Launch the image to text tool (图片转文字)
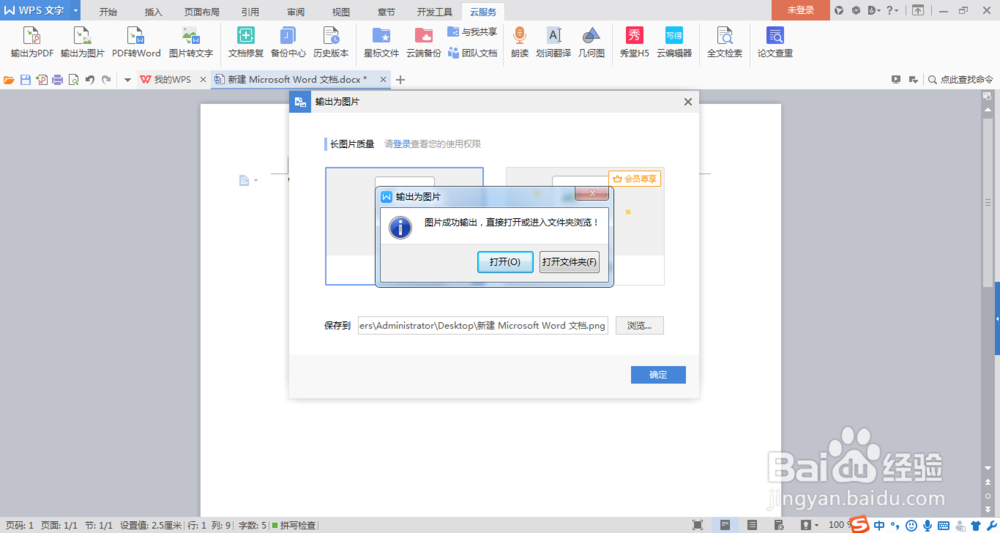Viewport: 1000px width, 533px height. [191, 43]
